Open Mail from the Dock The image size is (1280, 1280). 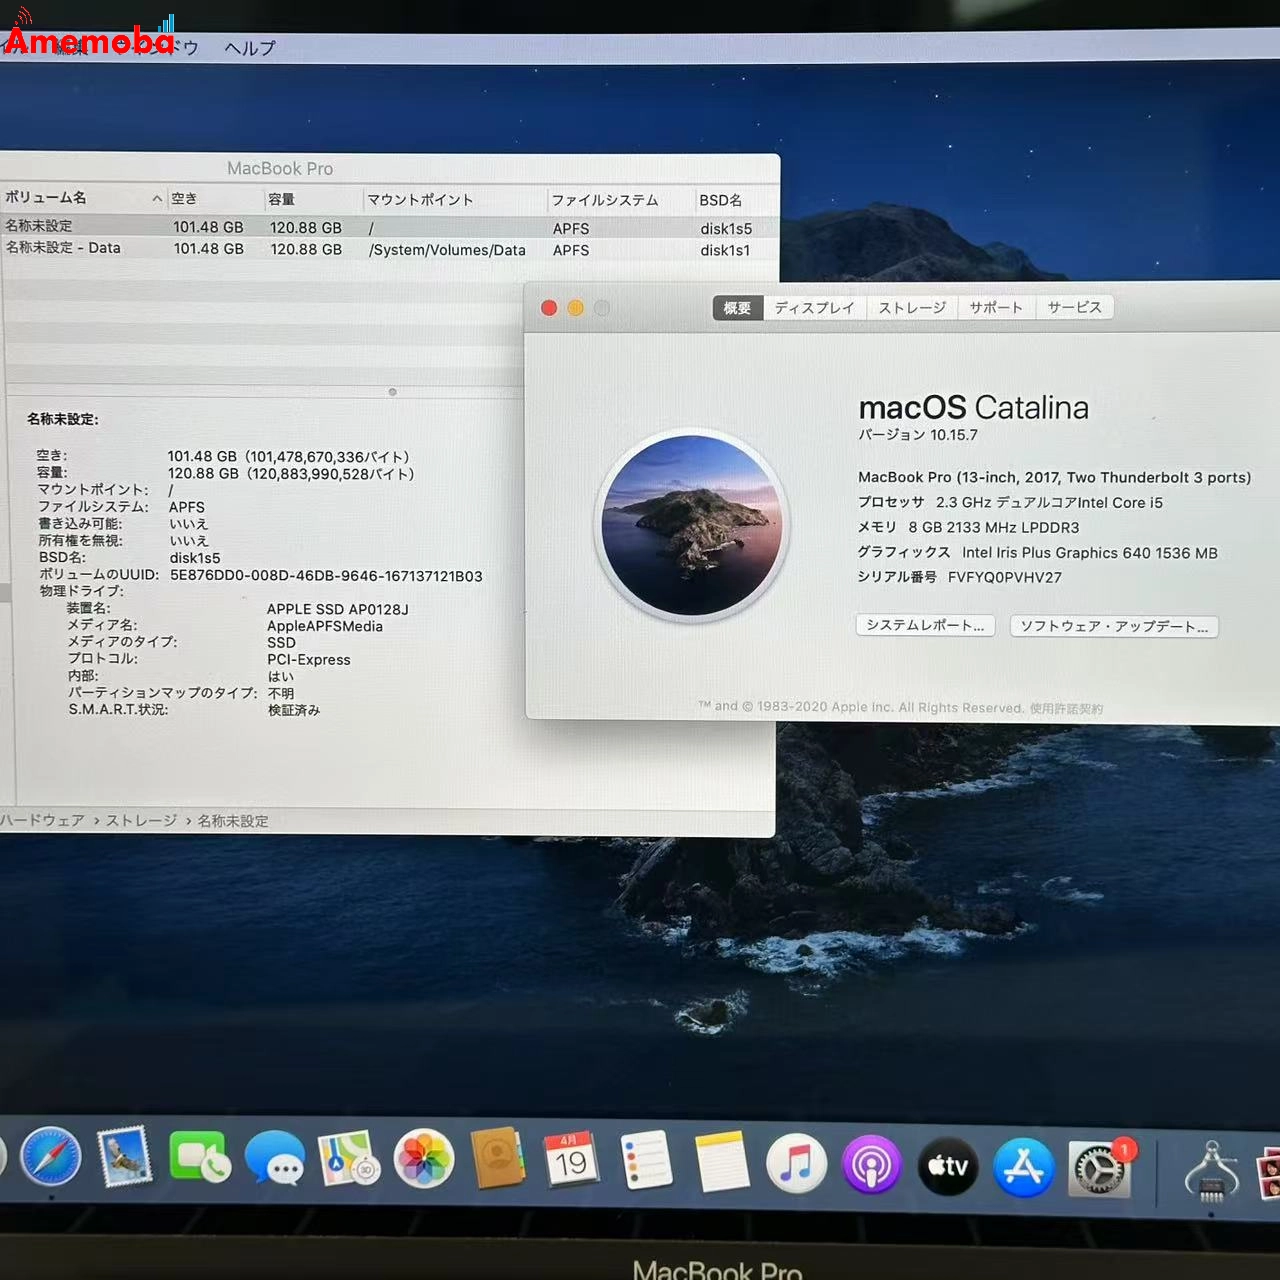(125, 1160)
